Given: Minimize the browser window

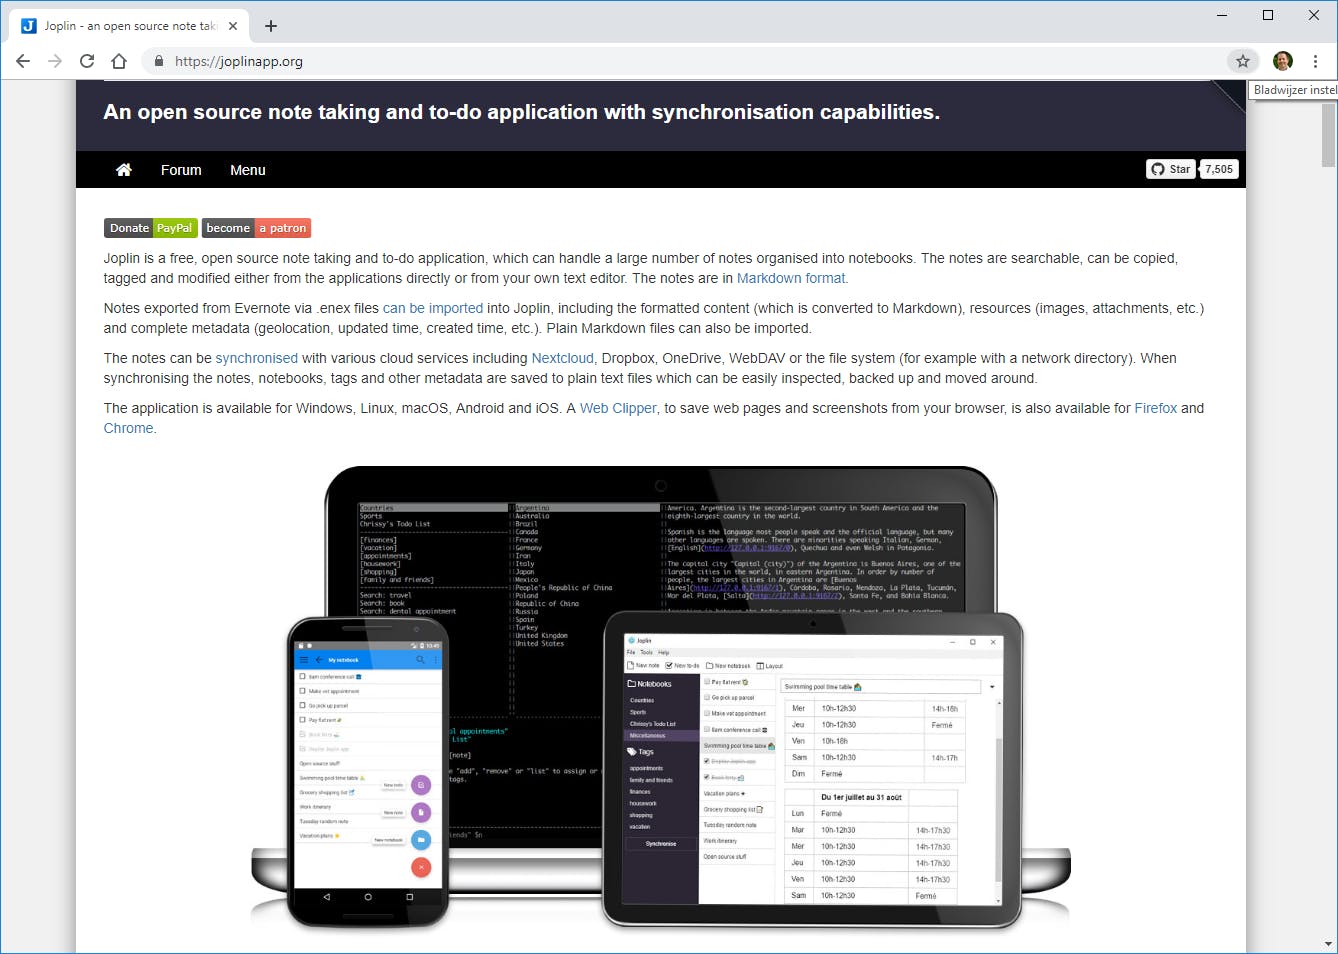Looking at the screenshot, I should click(1222, 15).
